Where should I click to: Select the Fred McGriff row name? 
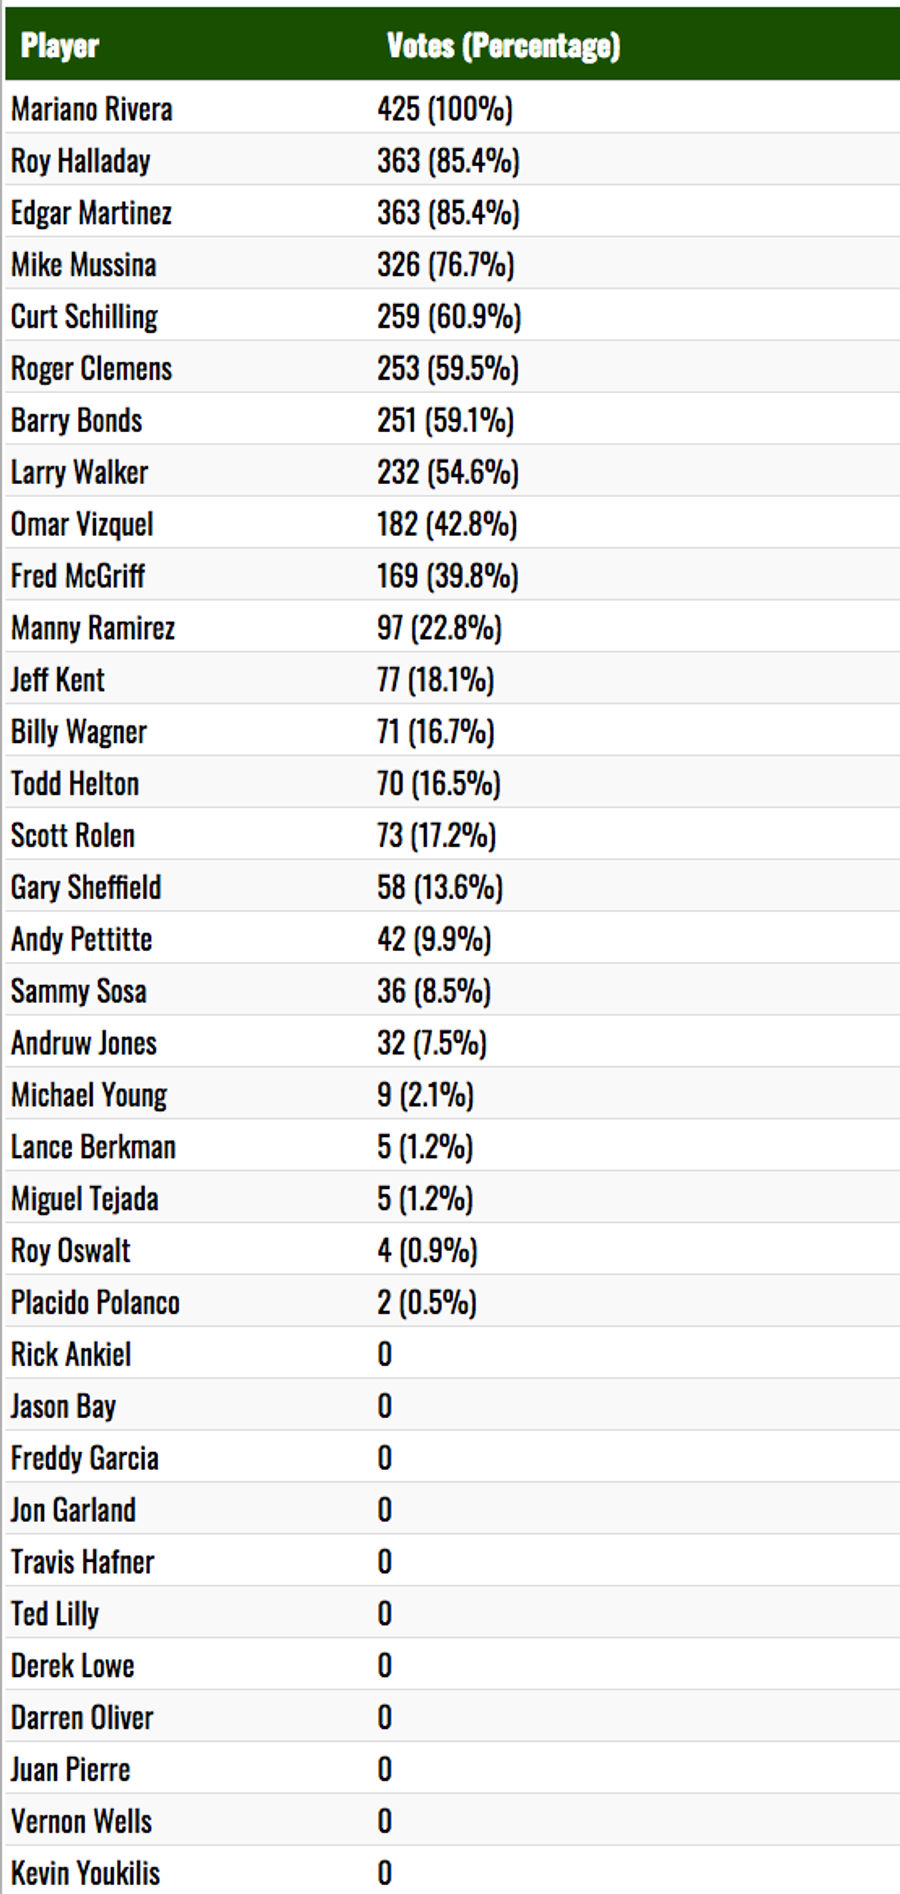click(78, 576)
